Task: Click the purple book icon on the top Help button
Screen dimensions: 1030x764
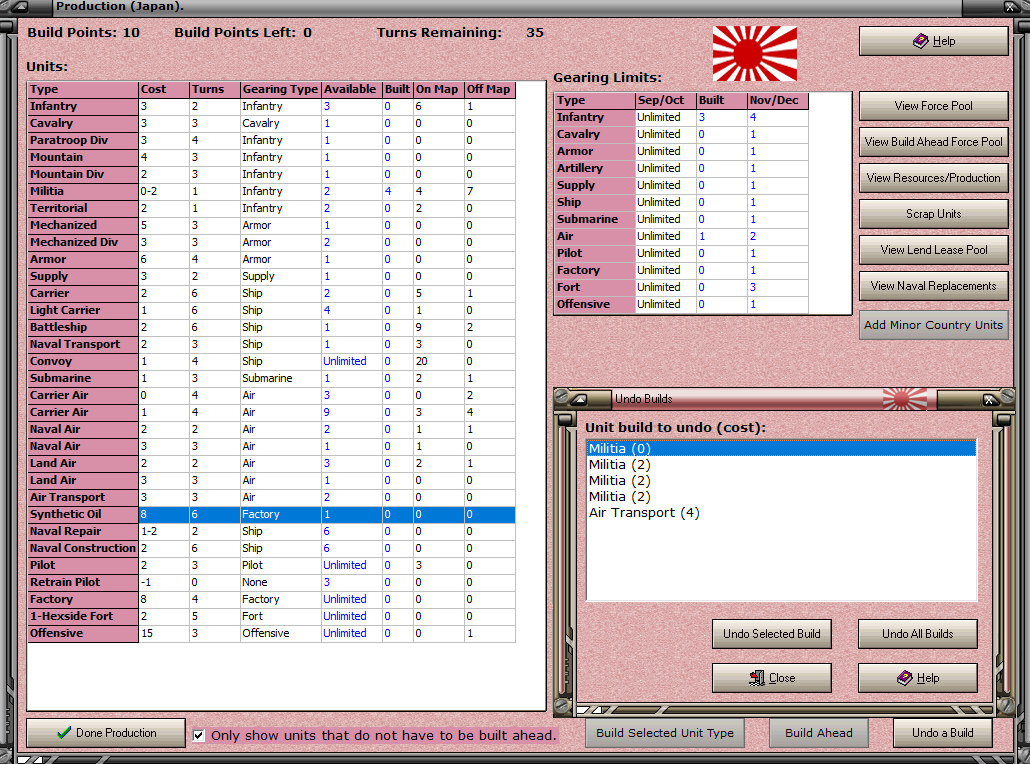Action: [920, 41]
